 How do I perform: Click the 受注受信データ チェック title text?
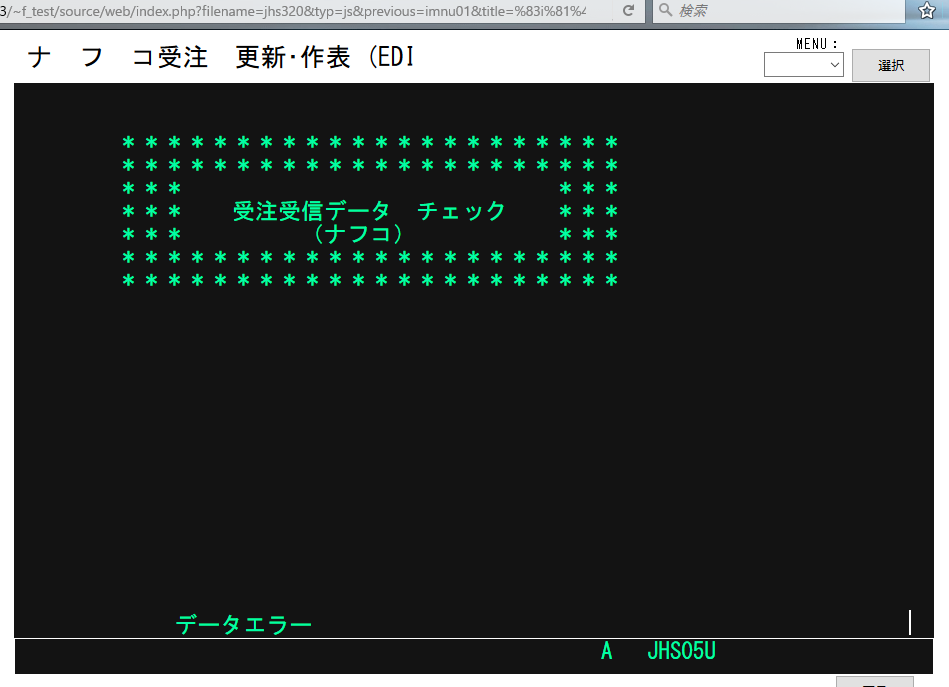point(369,211)
